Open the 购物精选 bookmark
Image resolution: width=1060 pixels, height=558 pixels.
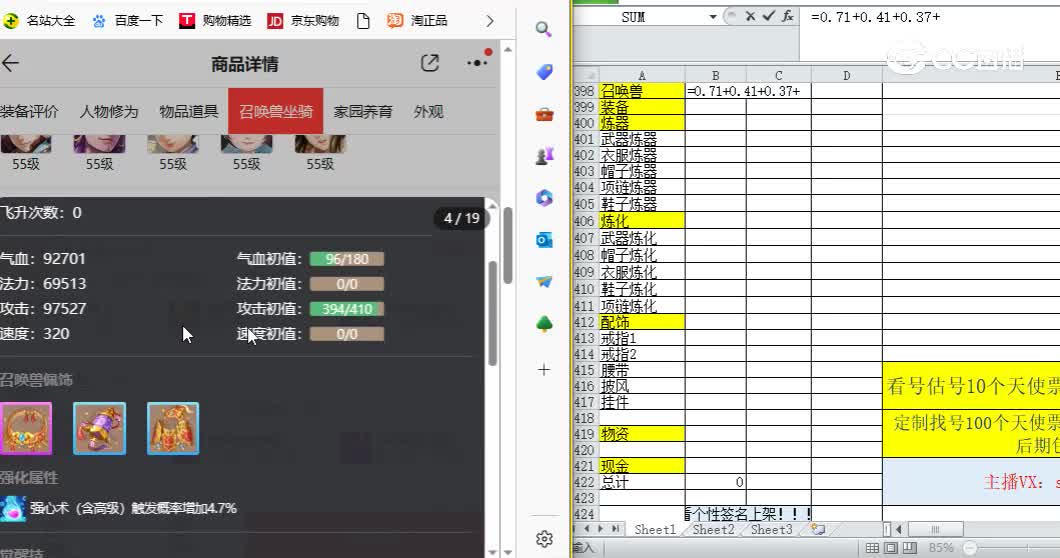pos(215,21)
